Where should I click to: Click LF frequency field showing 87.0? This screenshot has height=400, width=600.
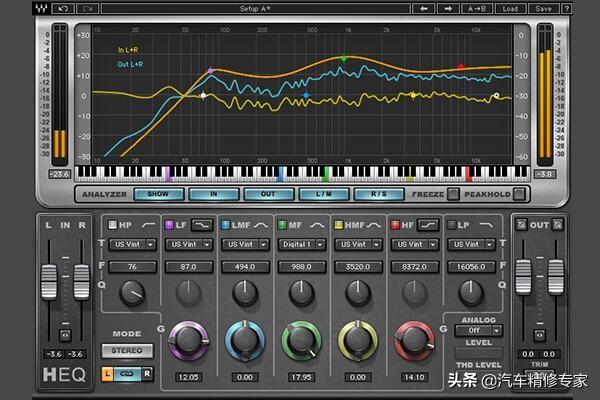[x=189, y=266]
